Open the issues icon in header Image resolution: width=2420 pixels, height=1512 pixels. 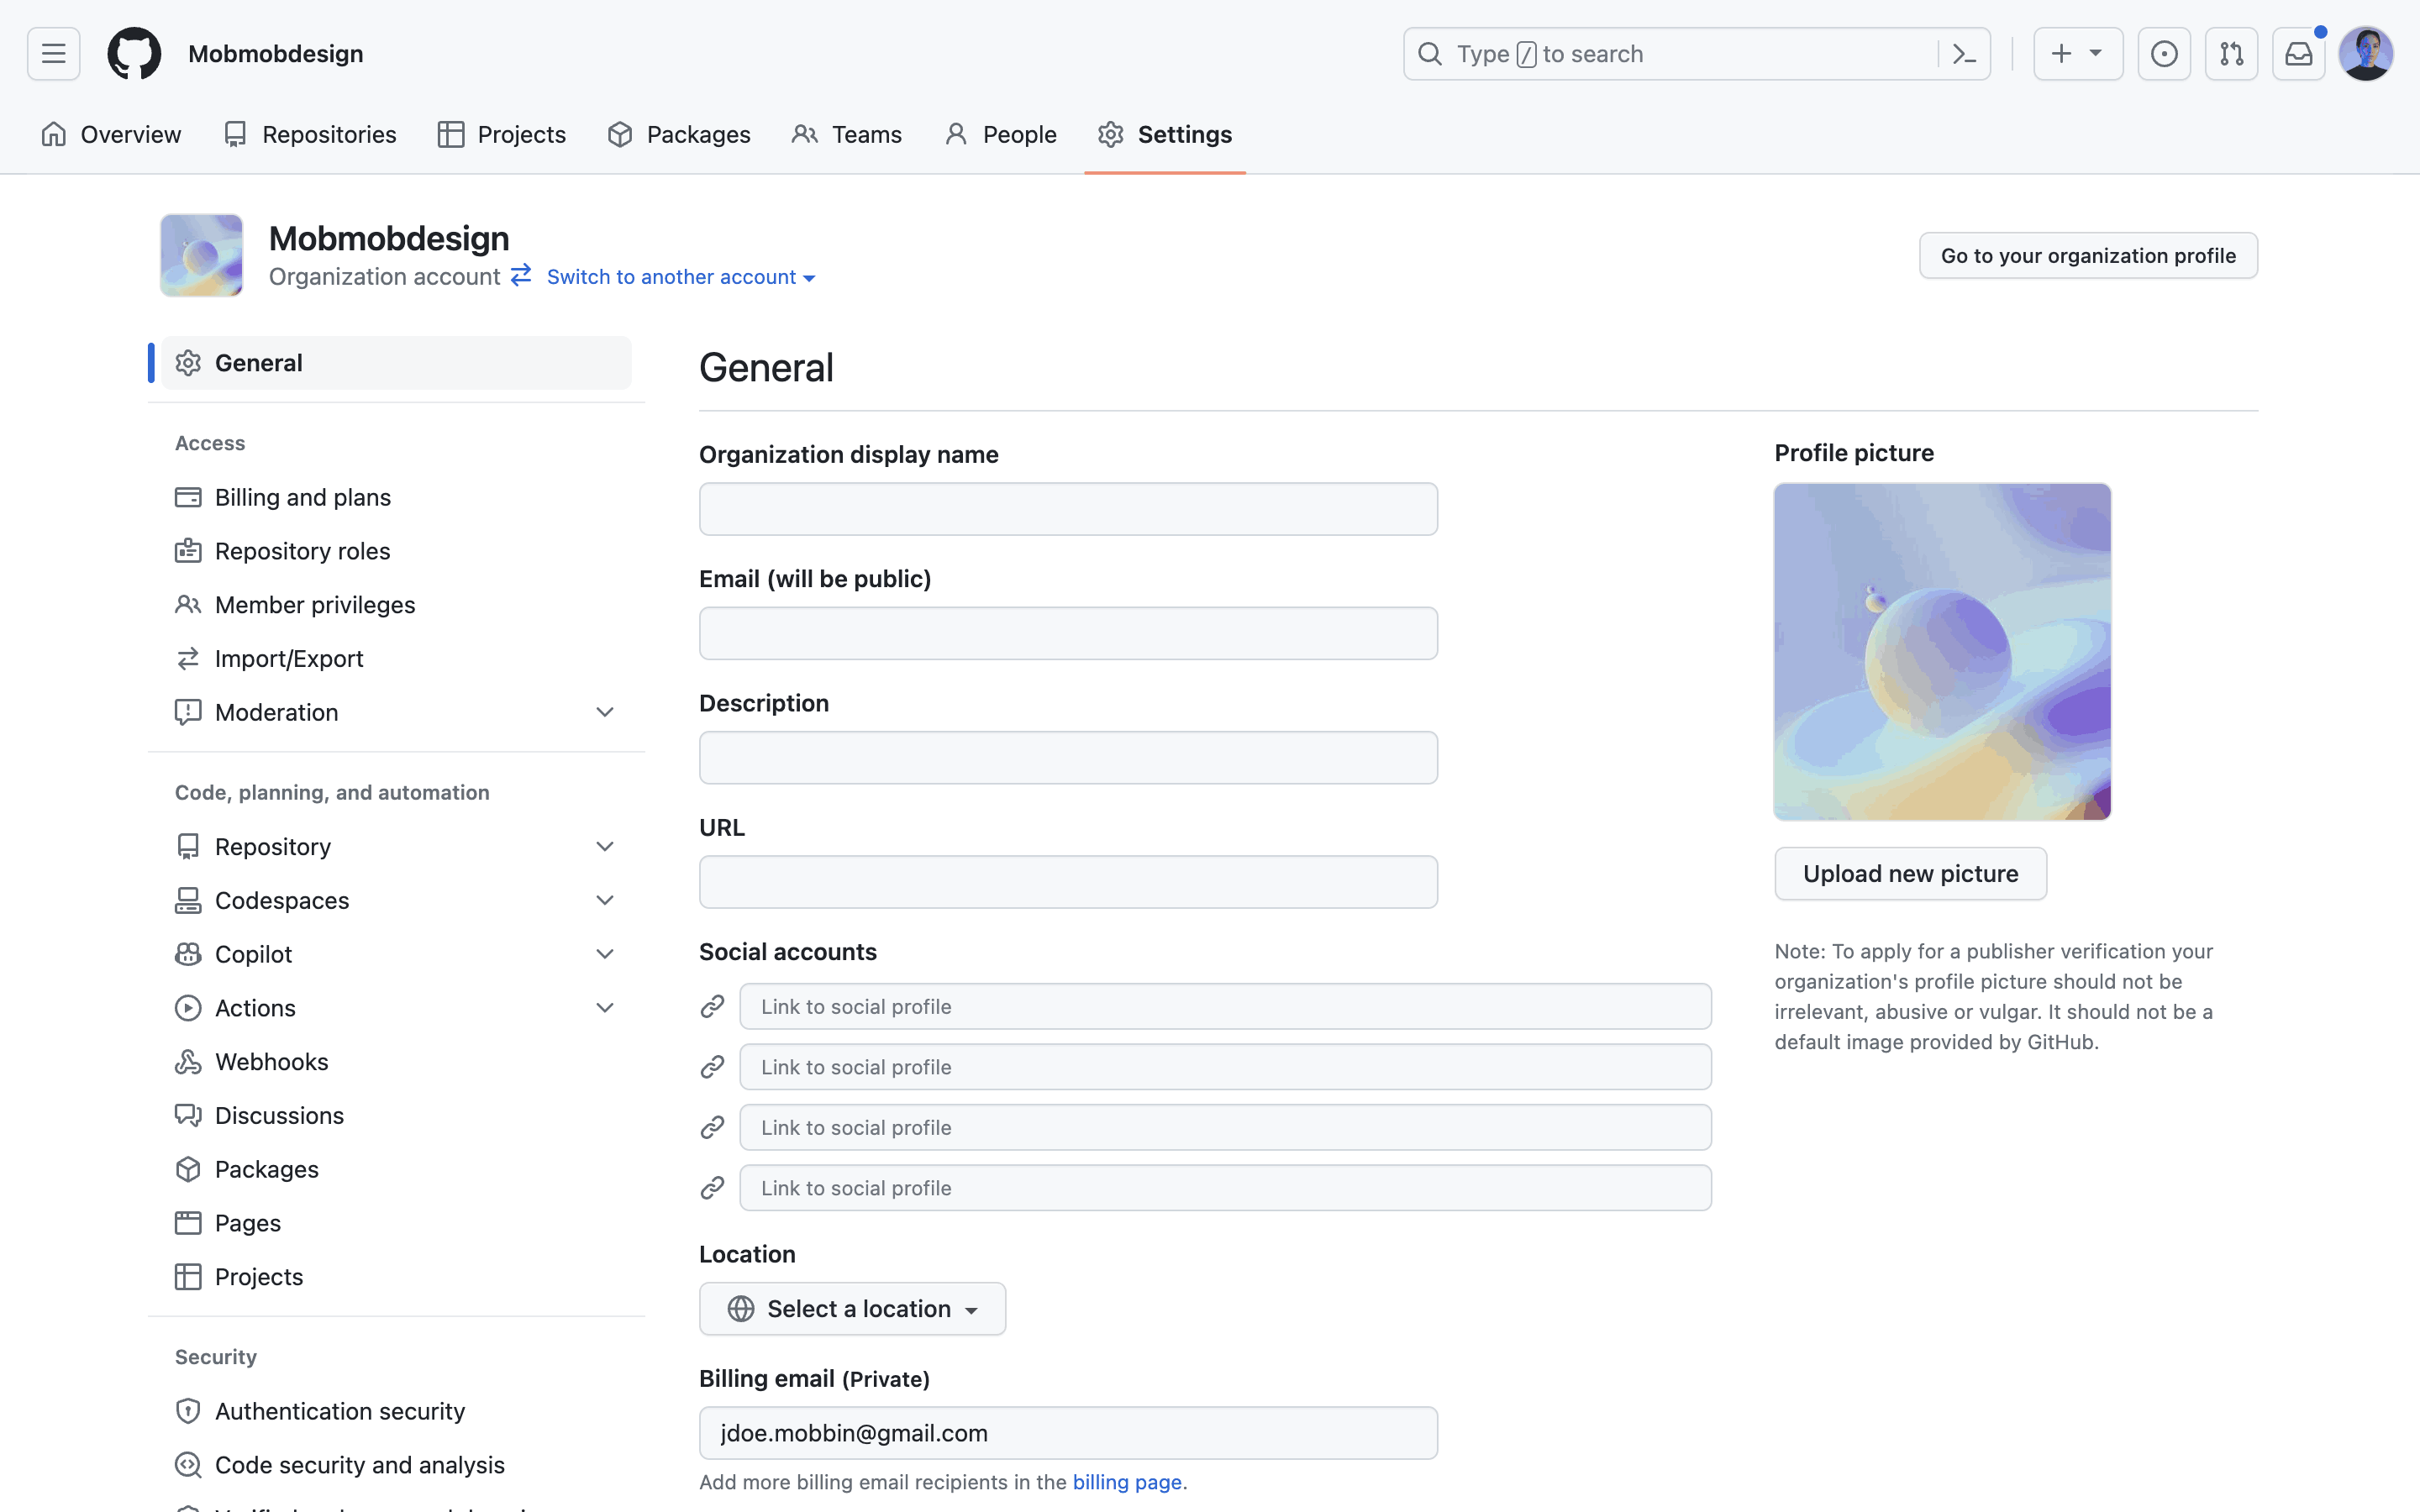point(2164,54)
